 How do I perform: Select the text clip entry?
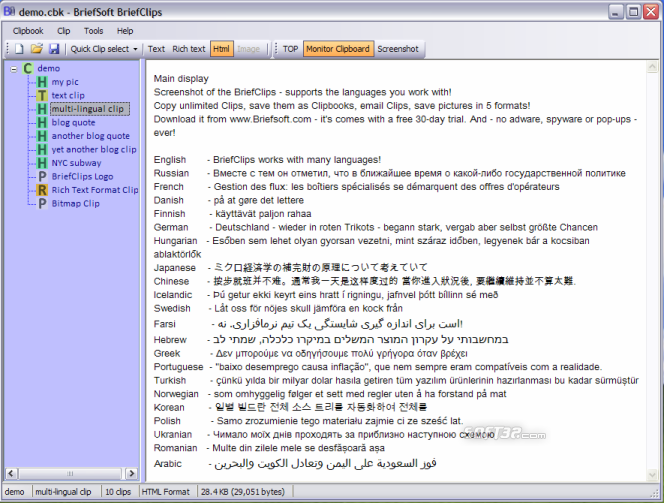pyautogui.click(x=68, y=95)
